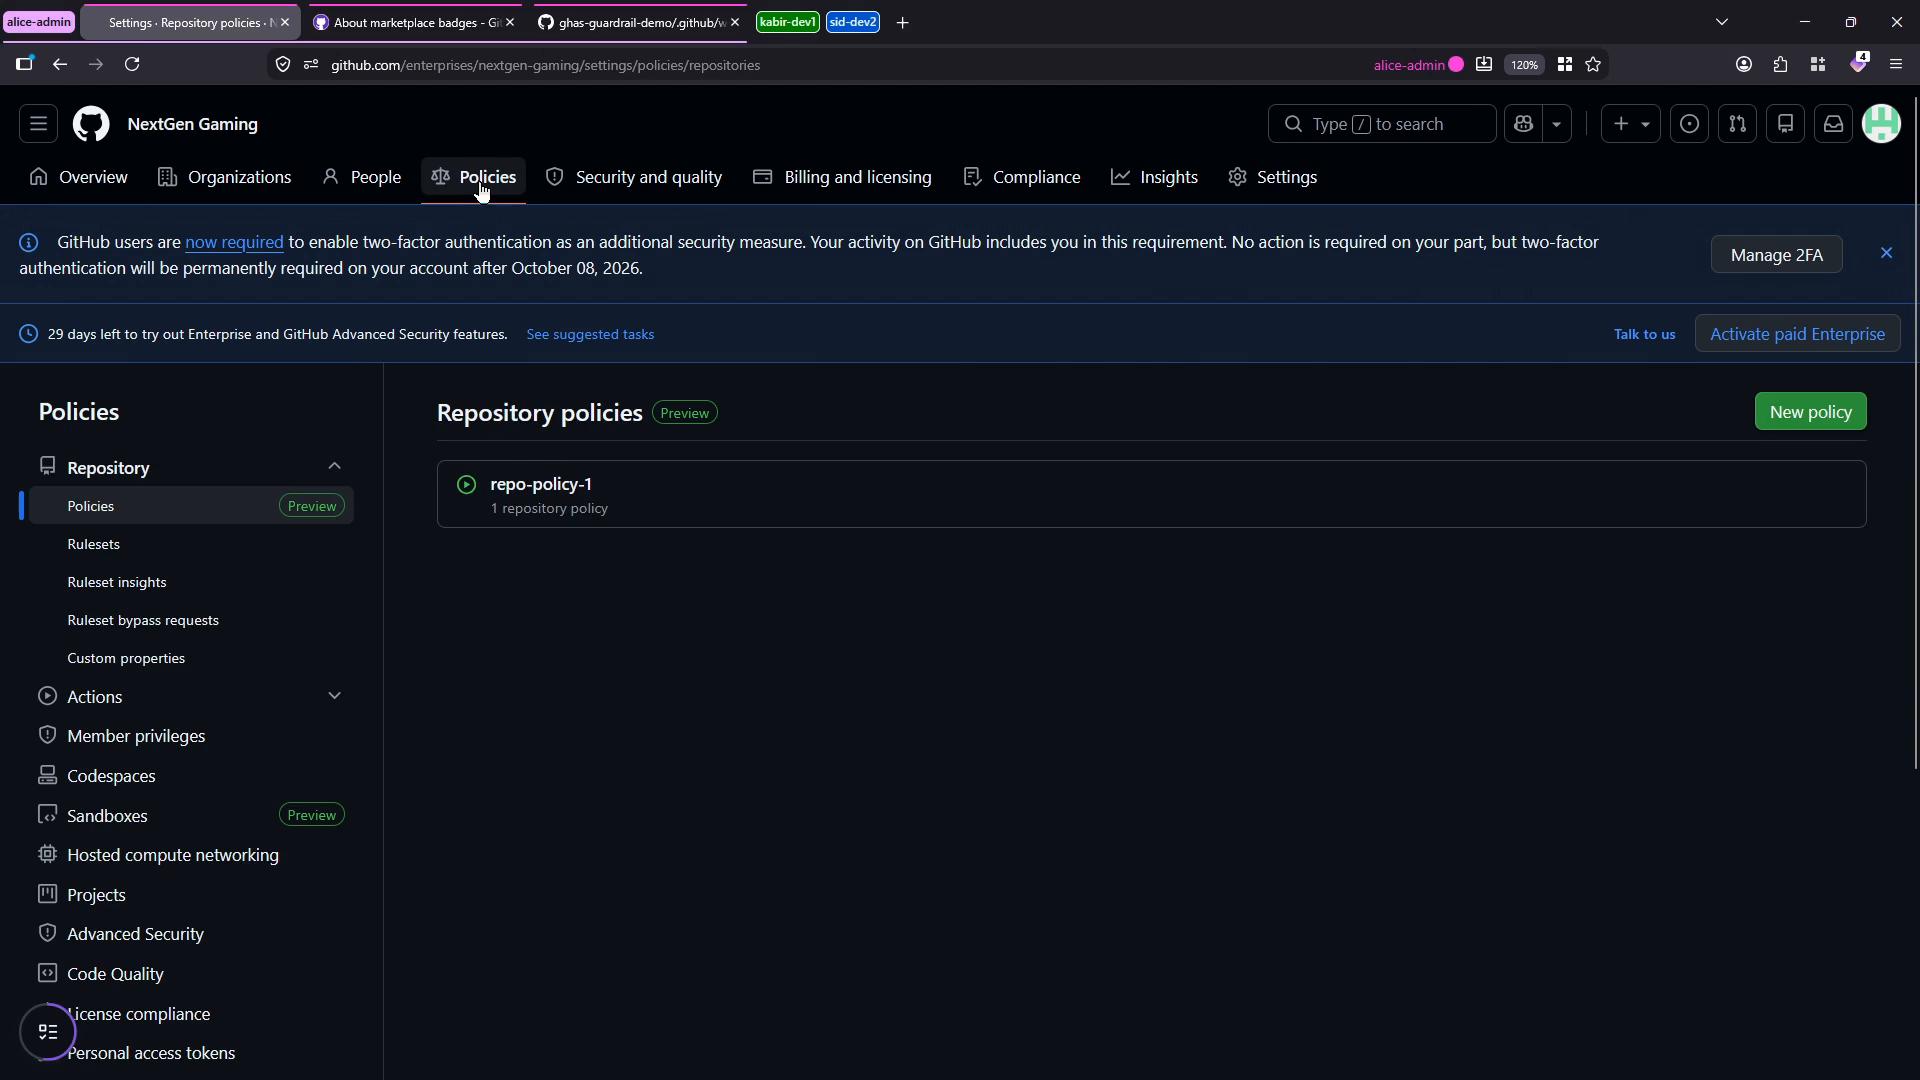
Task: Click the green New policy button
Action: click(x=1810, y=412)
